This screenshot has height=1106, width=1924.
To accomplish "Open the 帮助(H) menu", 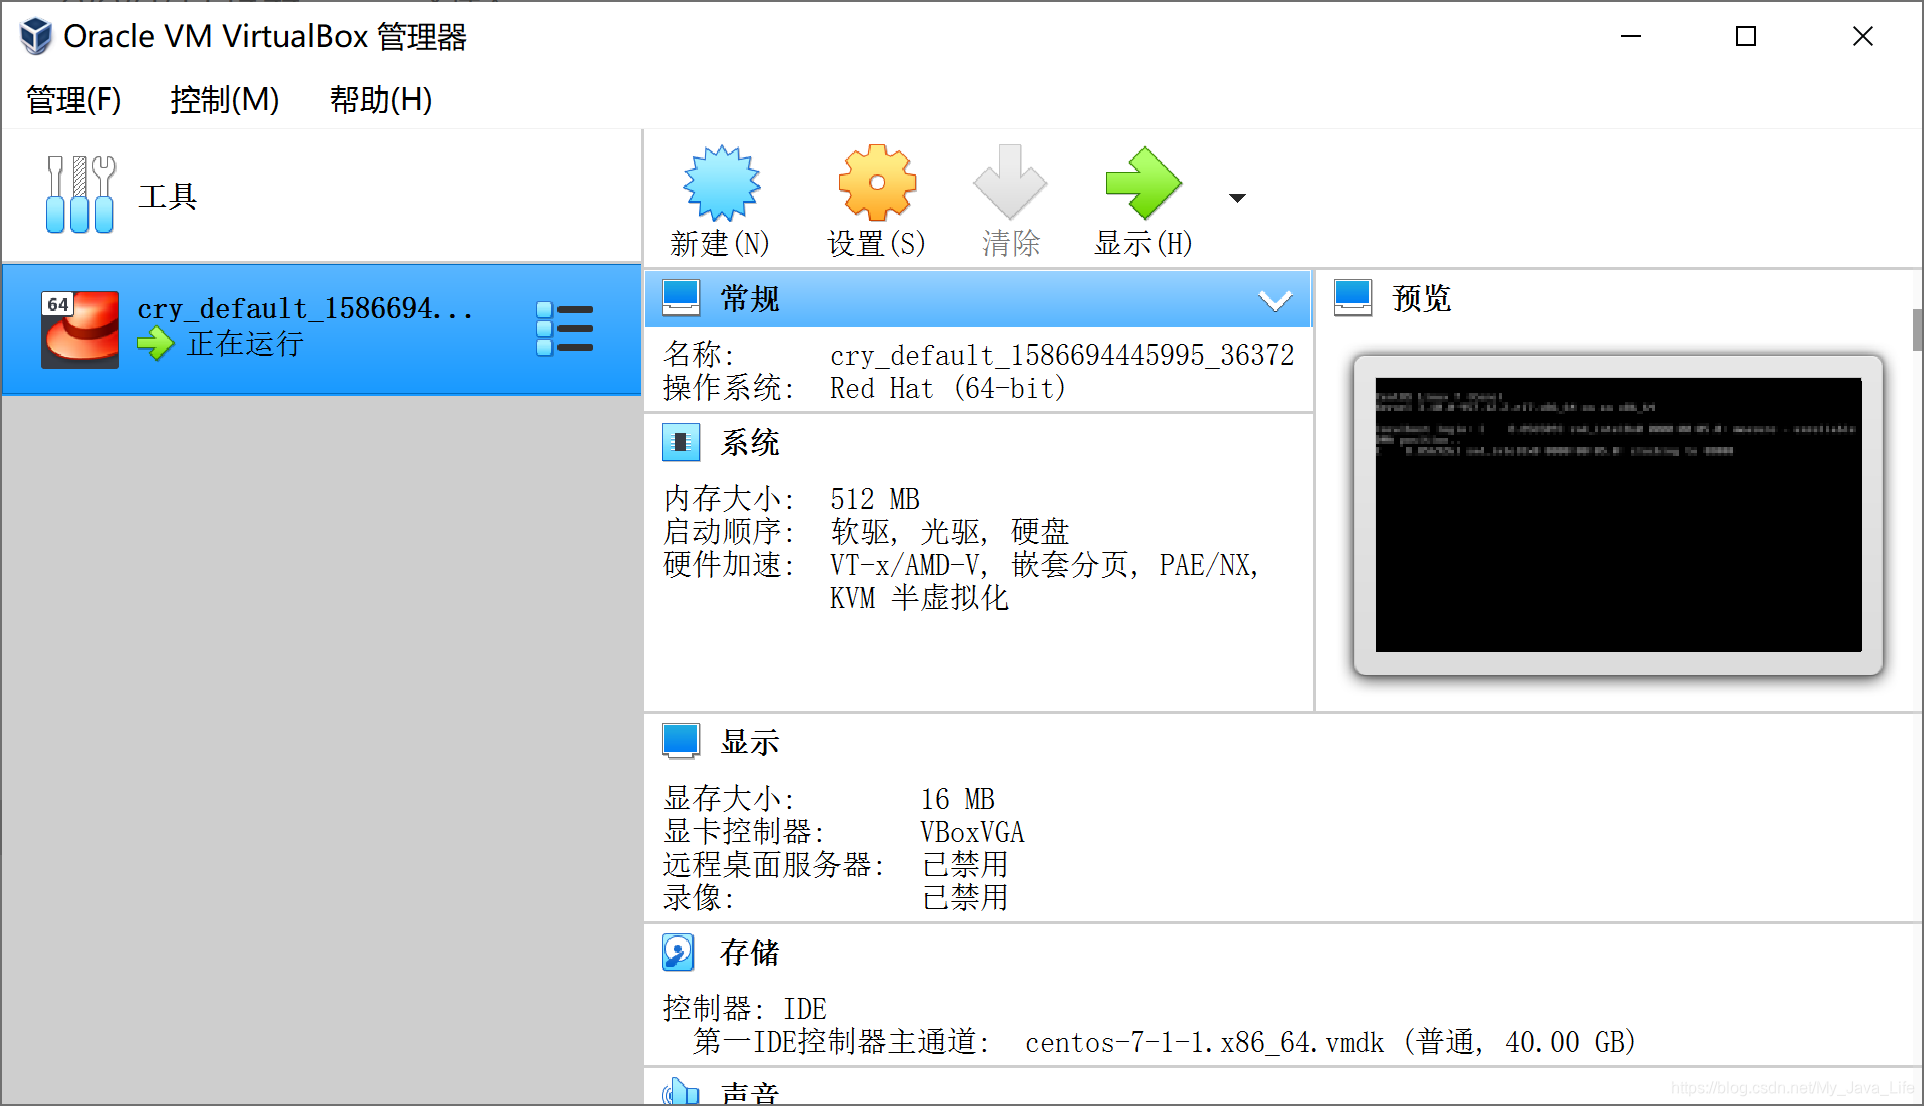I will (381, 100).
